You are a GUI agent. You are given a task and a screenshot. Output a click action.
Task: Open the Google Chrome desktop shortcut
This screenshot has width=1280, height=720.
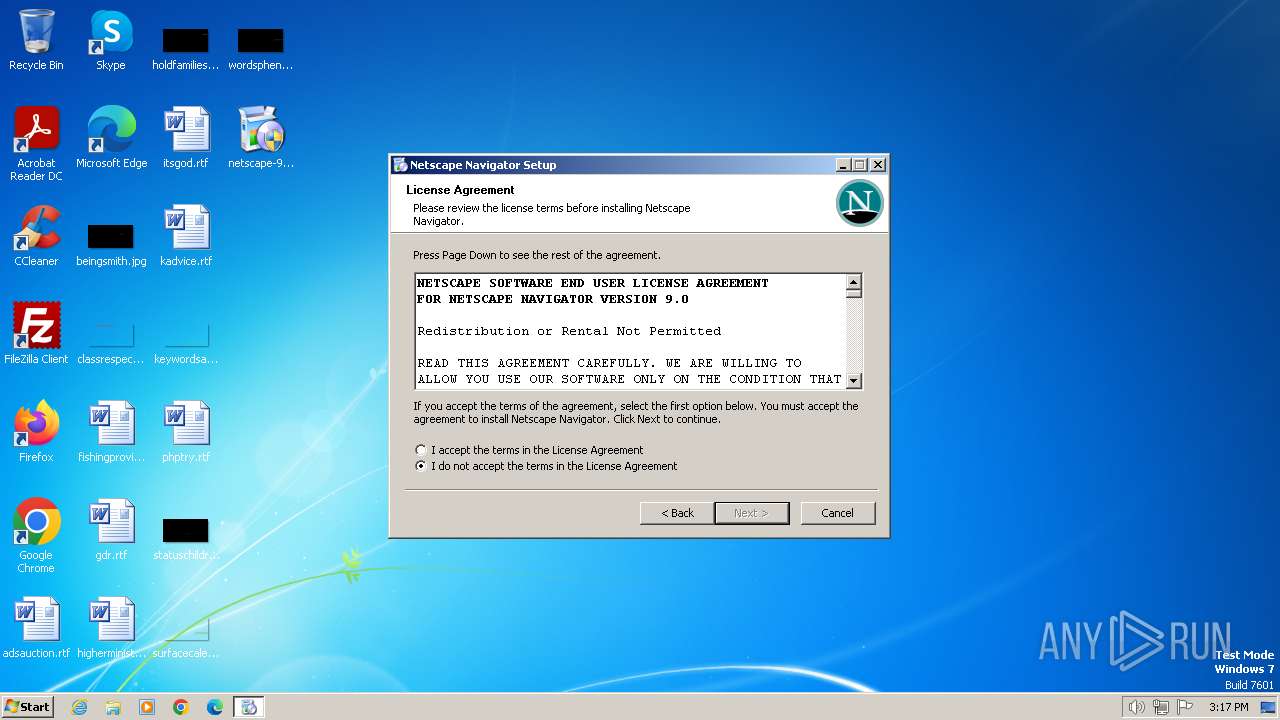36,536
